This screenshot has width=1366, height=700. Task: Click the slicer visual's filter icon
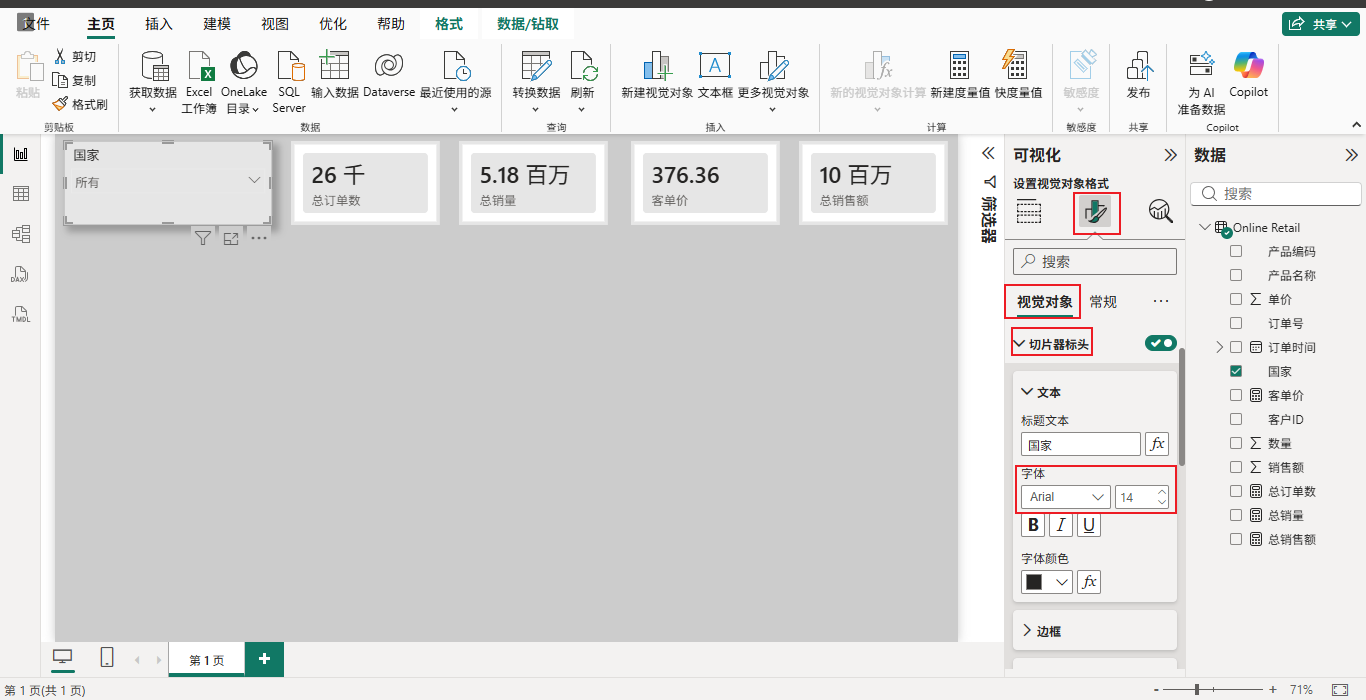pyautogui.click(x=203, y=238)
